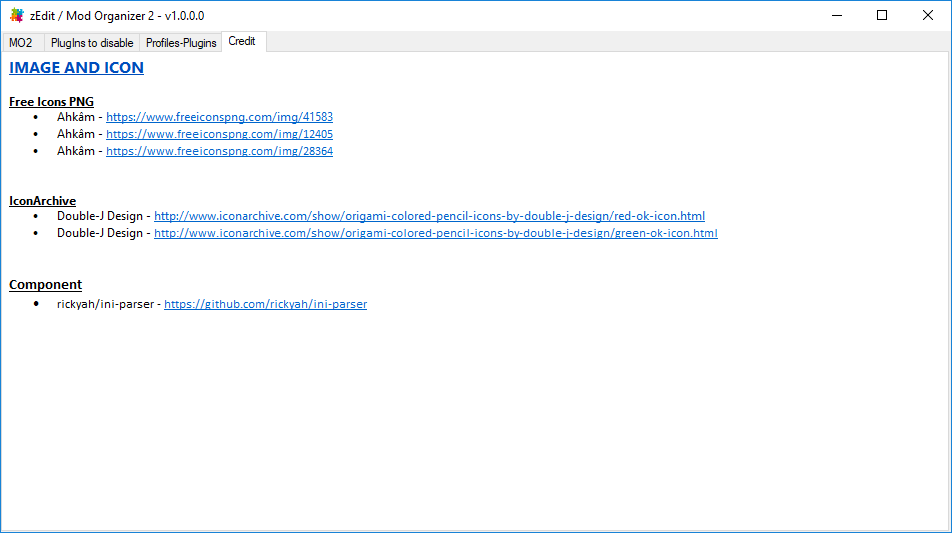952x533 pixels.
Task: Close the zEdit window
Action: pyautogui.click(x=928, y=15)
